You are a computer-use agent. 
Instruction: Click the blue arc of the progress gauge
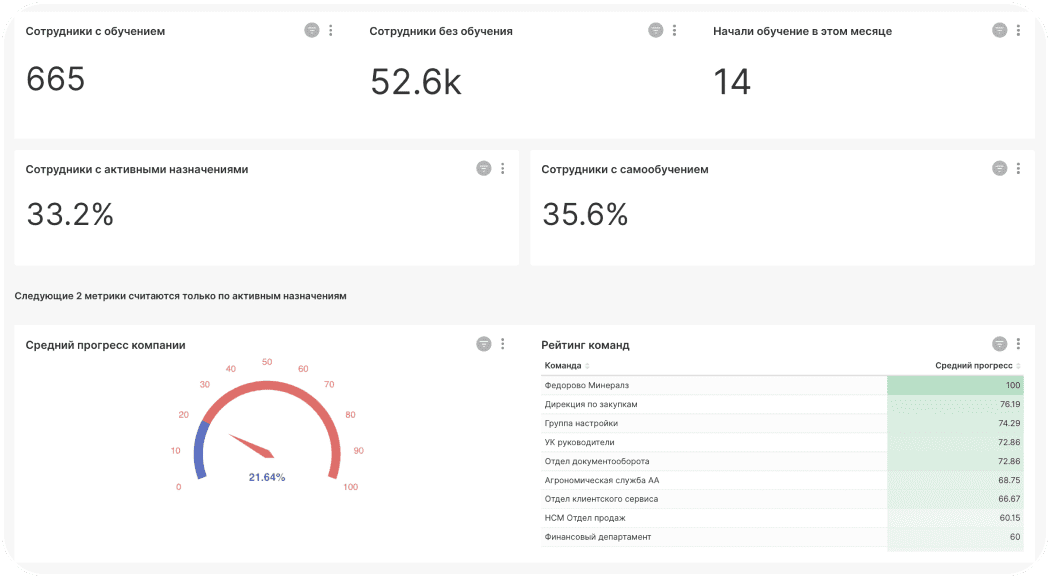point(201,450)
